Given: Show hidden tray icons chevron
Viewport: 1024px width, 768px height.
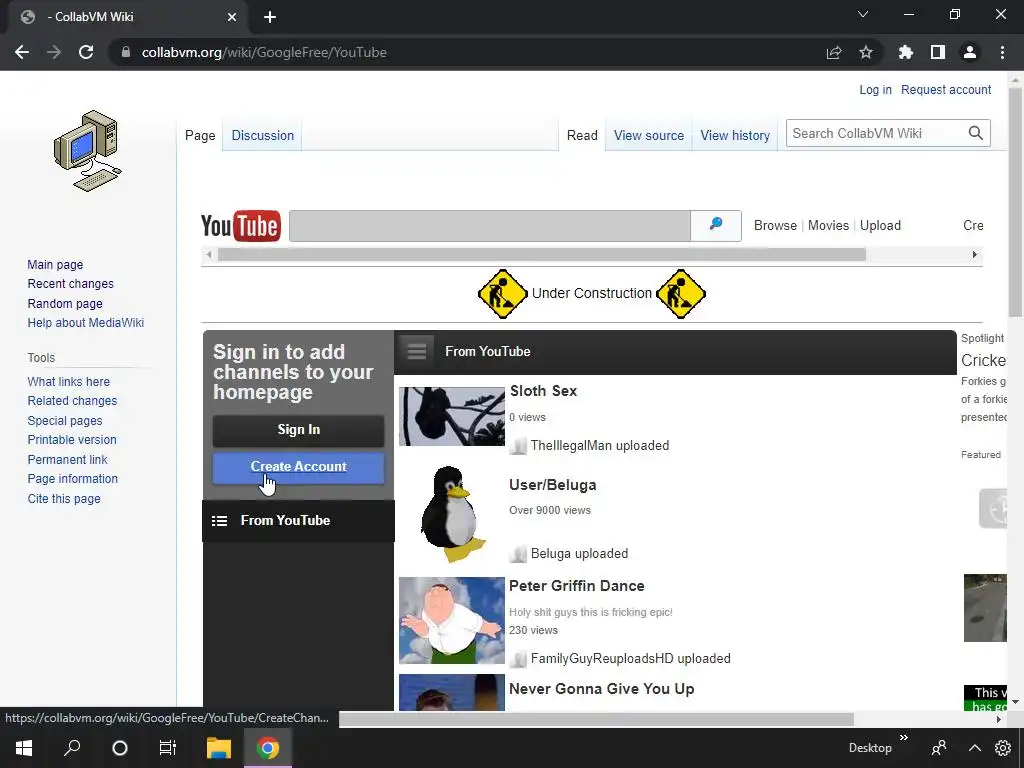Looking at the screenshot, I should coord(974,748).
